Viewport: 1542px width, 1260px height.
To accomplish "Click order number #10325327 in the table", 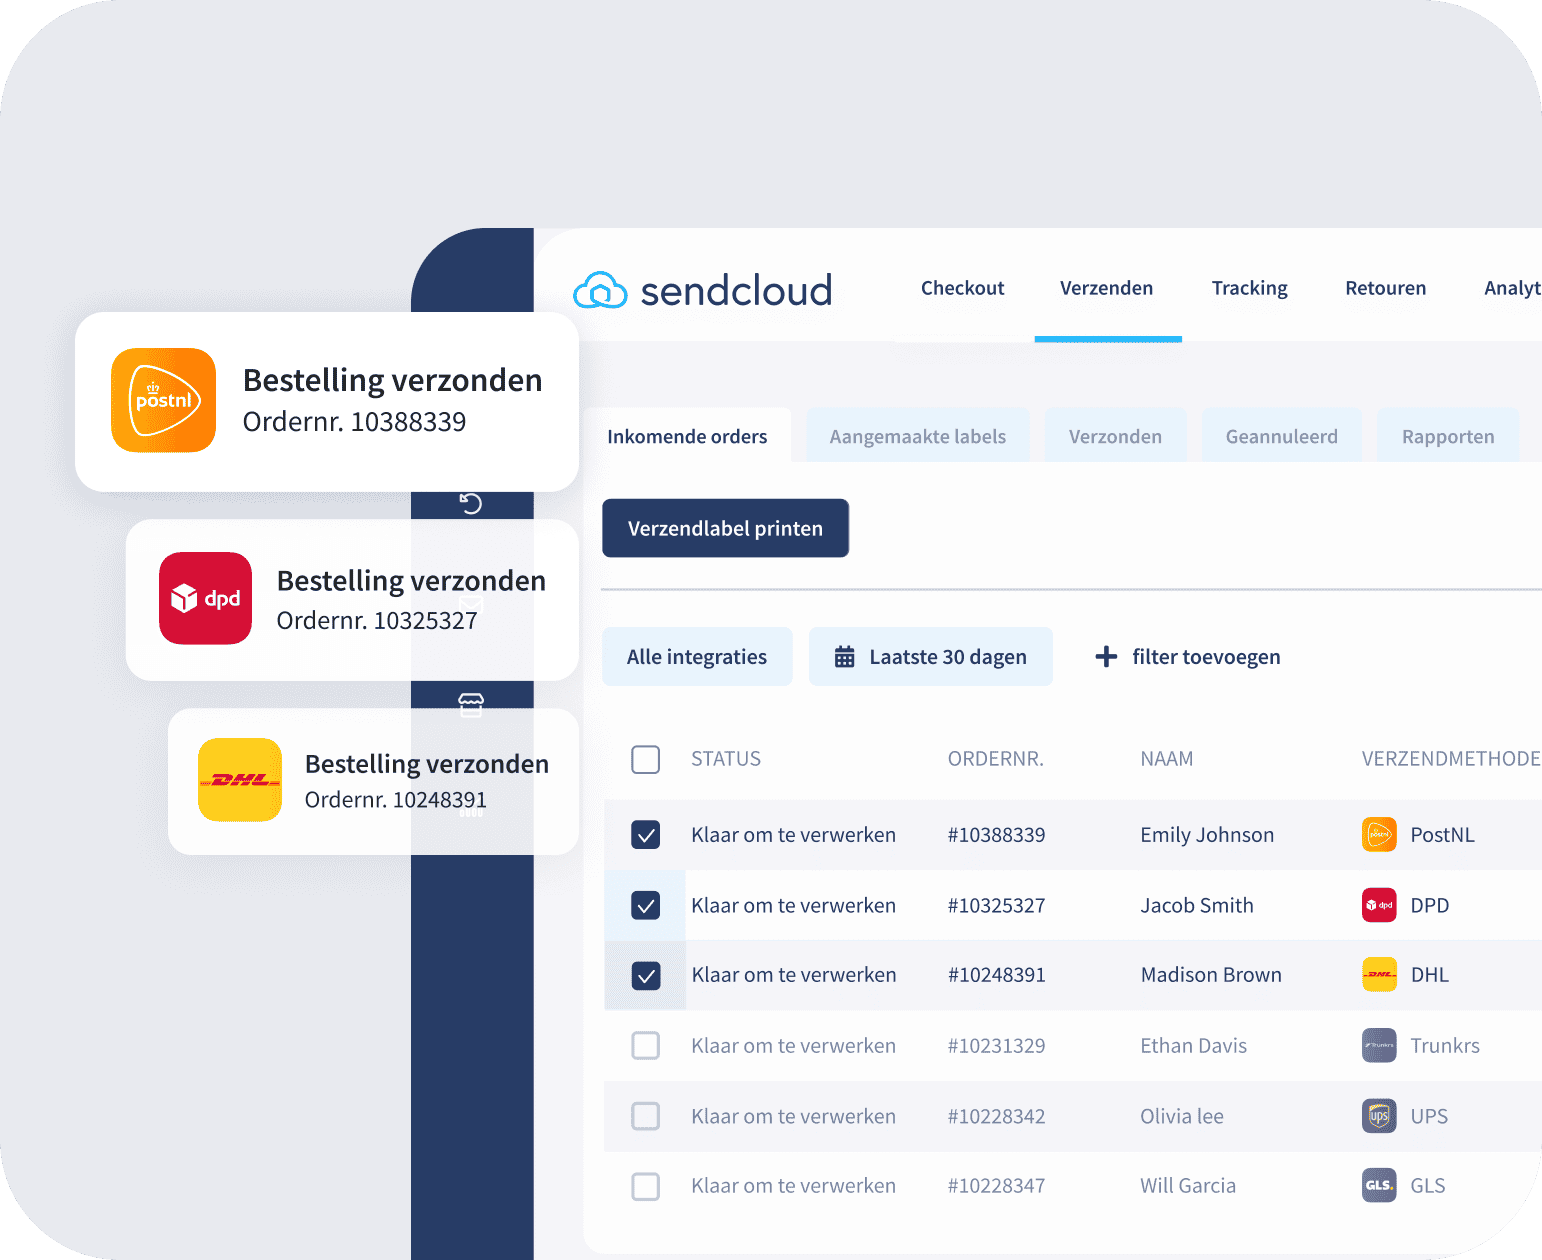I will point(996,906).
